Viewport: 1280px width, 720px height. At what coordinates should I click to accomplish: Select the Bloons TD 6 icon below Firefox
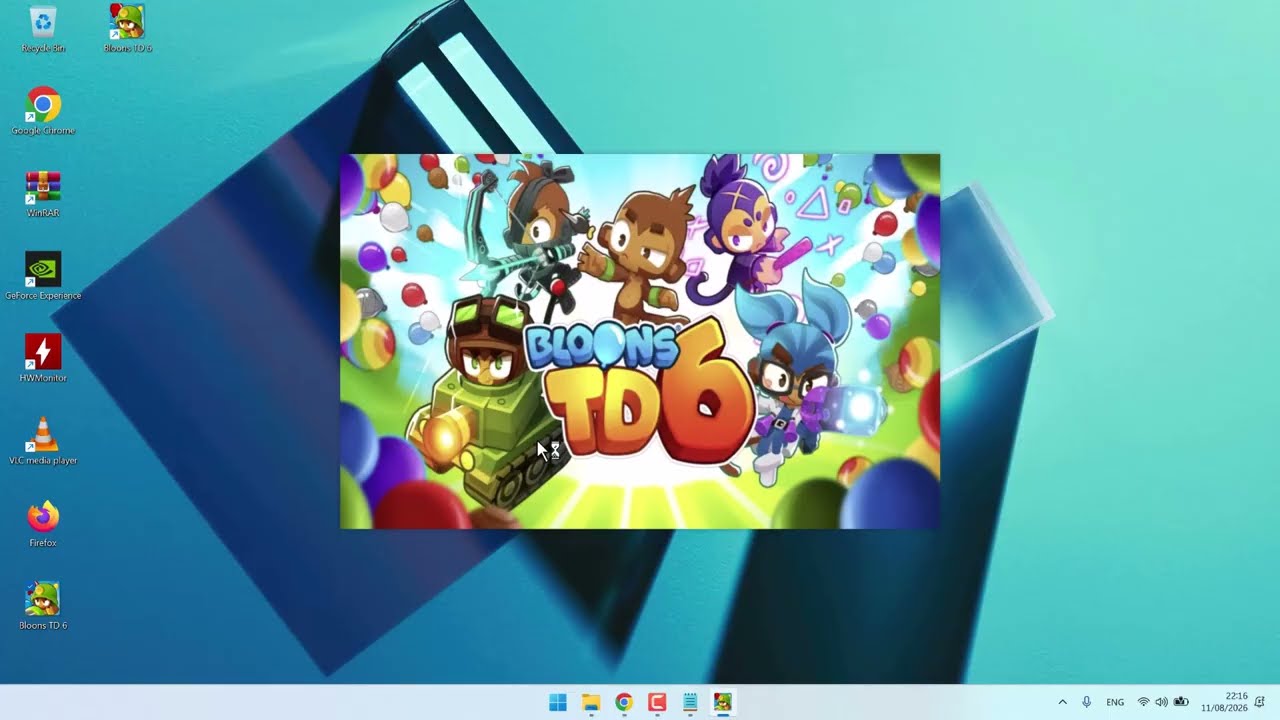click(43, 605)
